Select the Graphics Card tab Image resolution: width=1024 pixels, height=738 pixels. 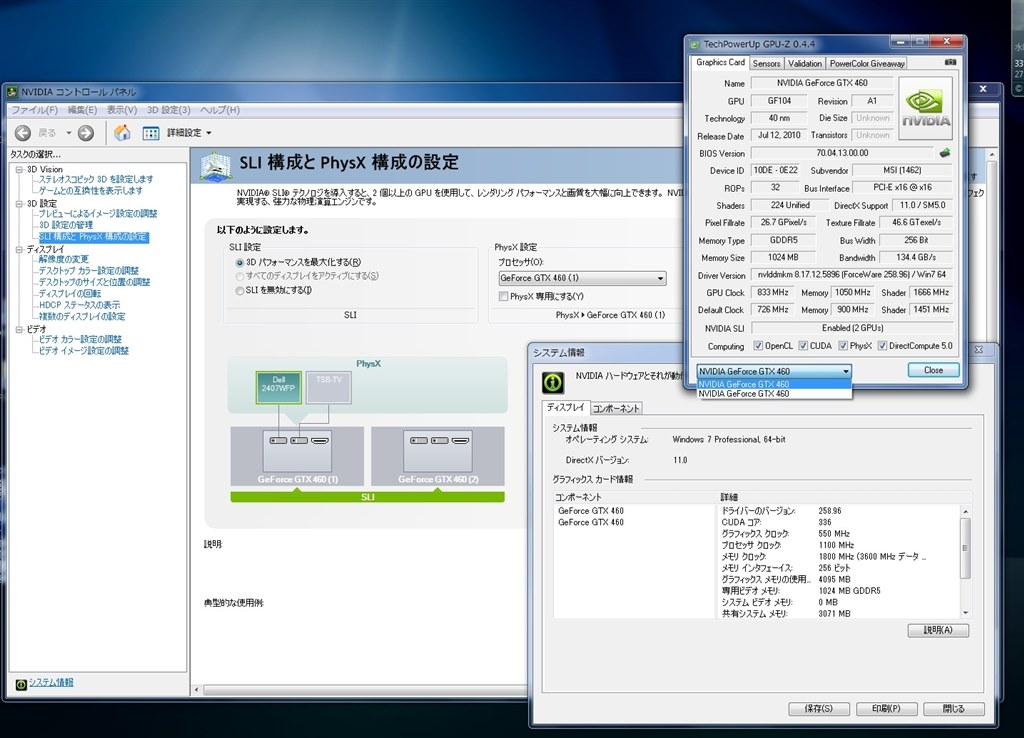click(720, 62)
